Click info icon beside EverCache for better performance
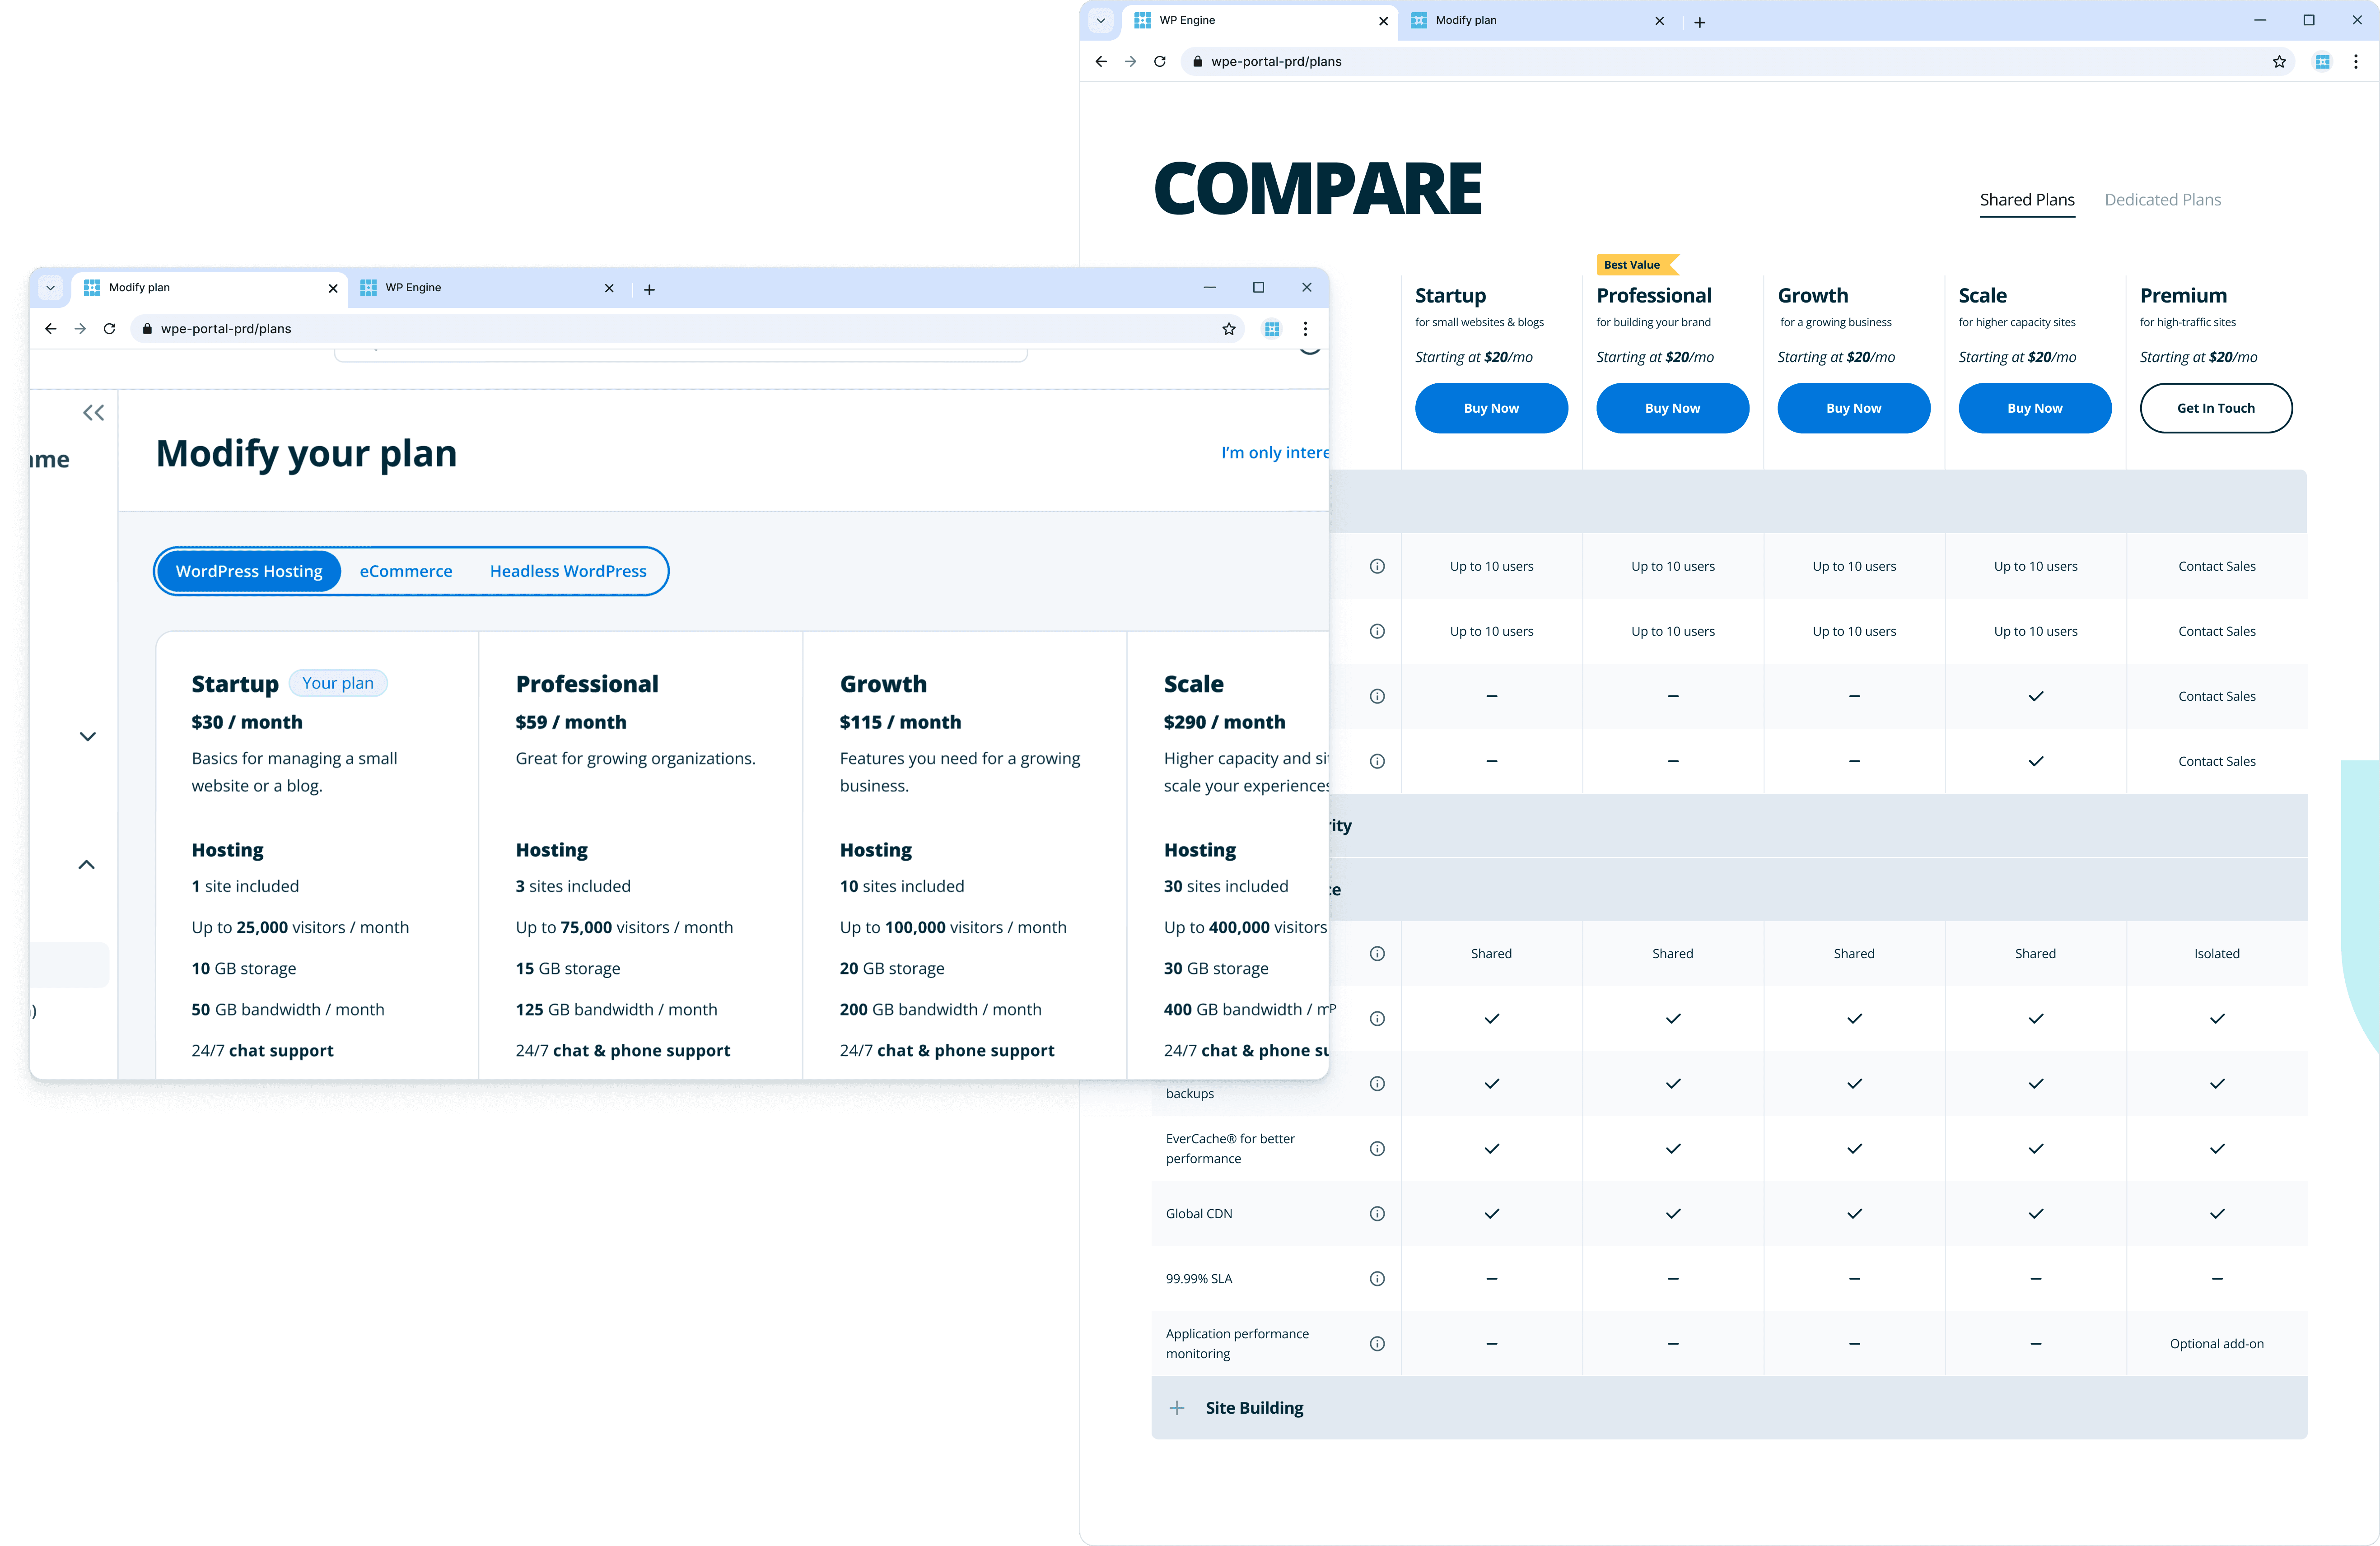Image resolution: width=2380 pixels, height=1546 pixels. click(x=1377, y=1148)
